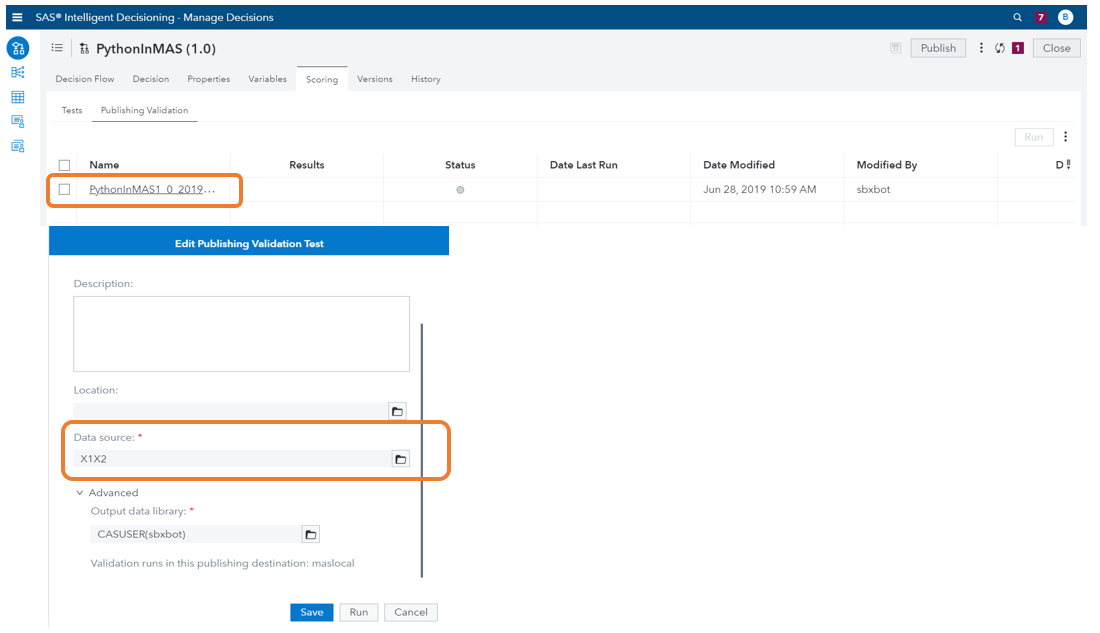Open the PythonInMAS1_0_2019 test link
1100x633 pixels.
click(x=150, y=189)
